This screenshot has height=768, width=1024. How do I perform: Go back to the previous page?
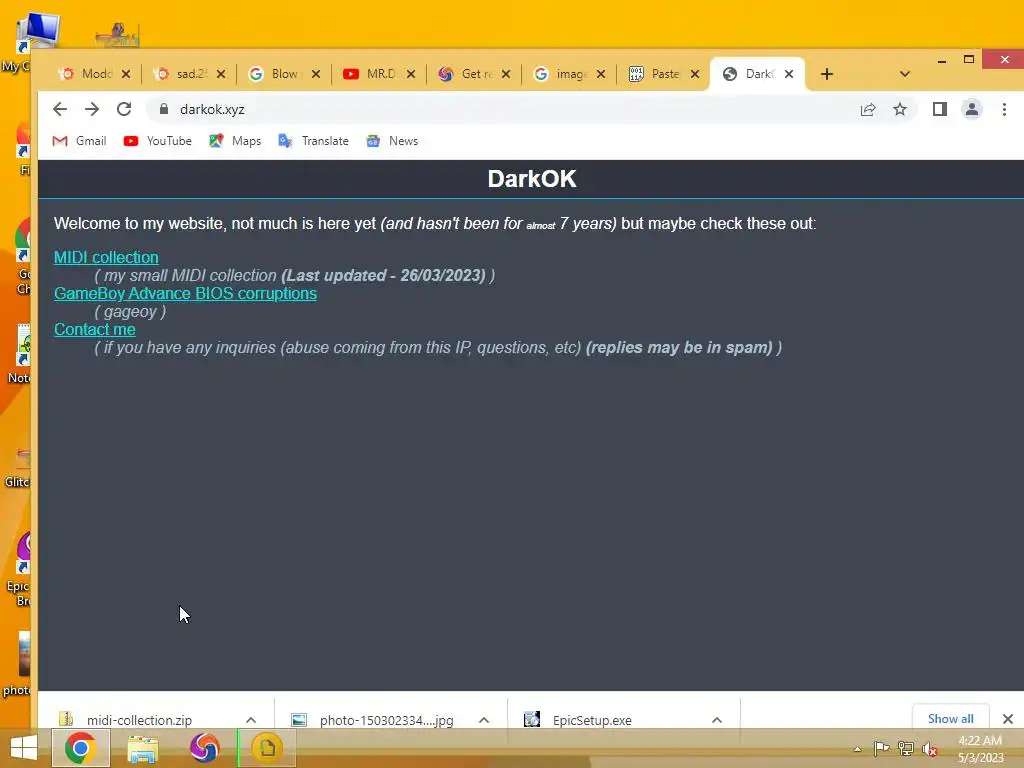click(x=59, y=109)
